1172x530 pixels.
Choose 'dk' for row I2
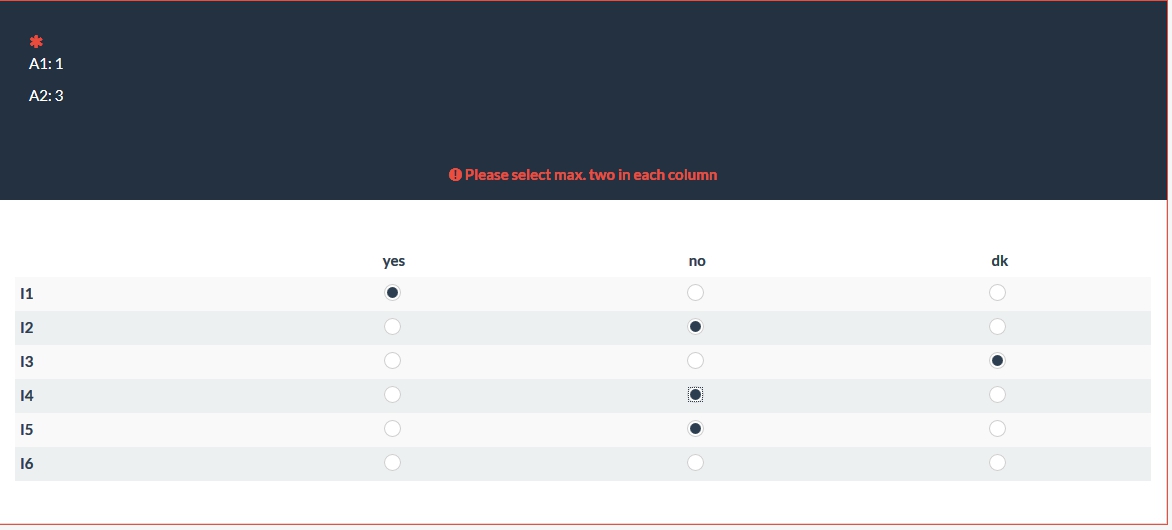(997, 327)
